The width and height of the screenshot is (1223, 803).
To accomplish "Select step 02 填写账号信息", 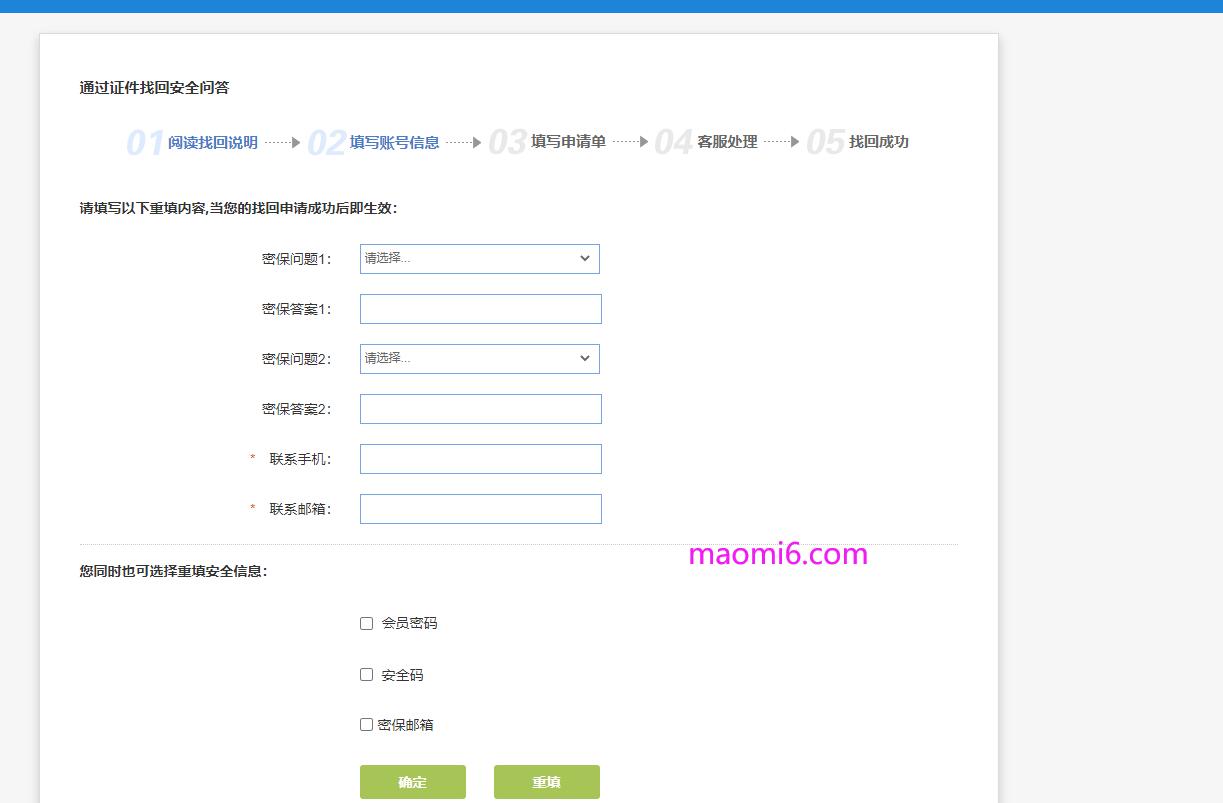I will 373,142.
